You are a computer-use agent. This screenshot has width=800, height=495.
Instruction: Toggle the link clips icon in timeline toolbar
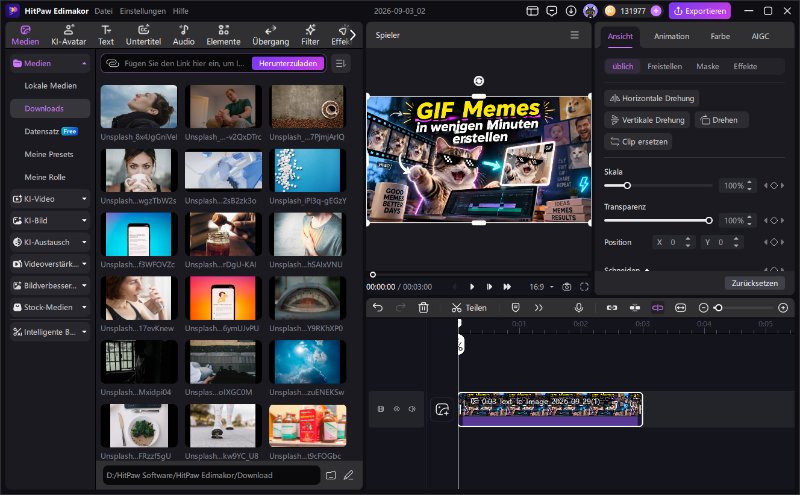click(612, 307)
